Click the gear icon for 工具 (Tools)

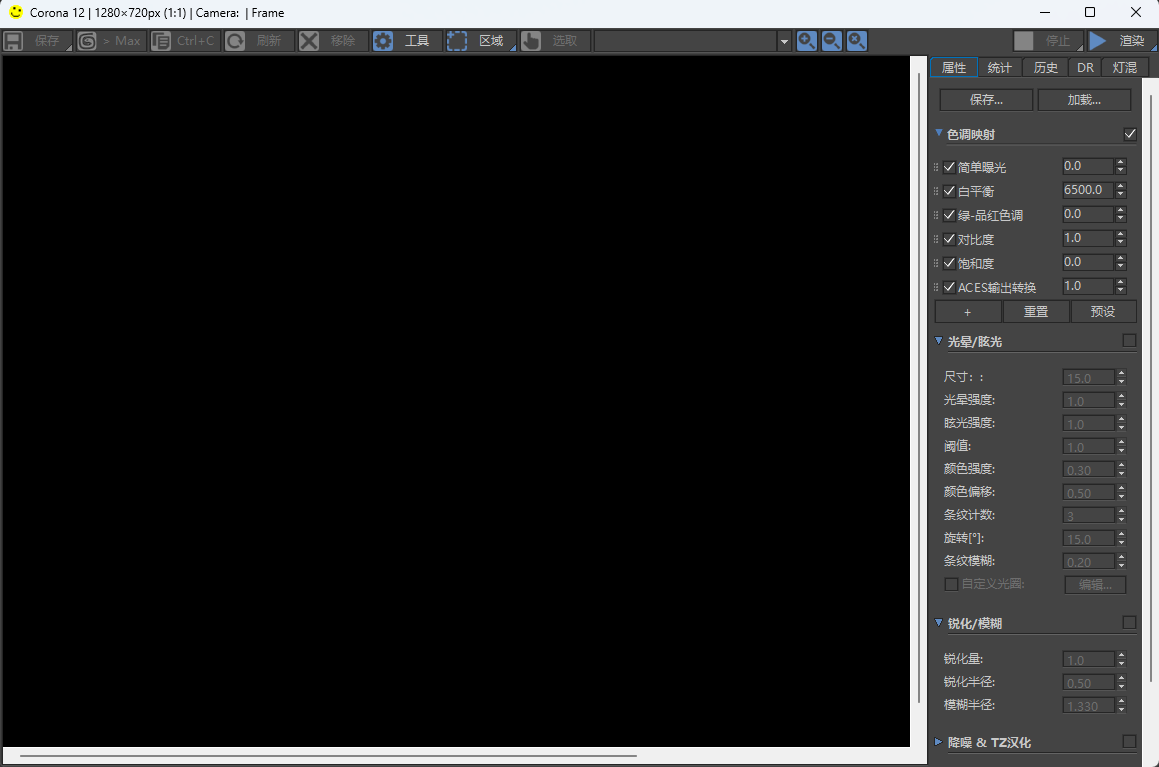click(x=383, y=41)
